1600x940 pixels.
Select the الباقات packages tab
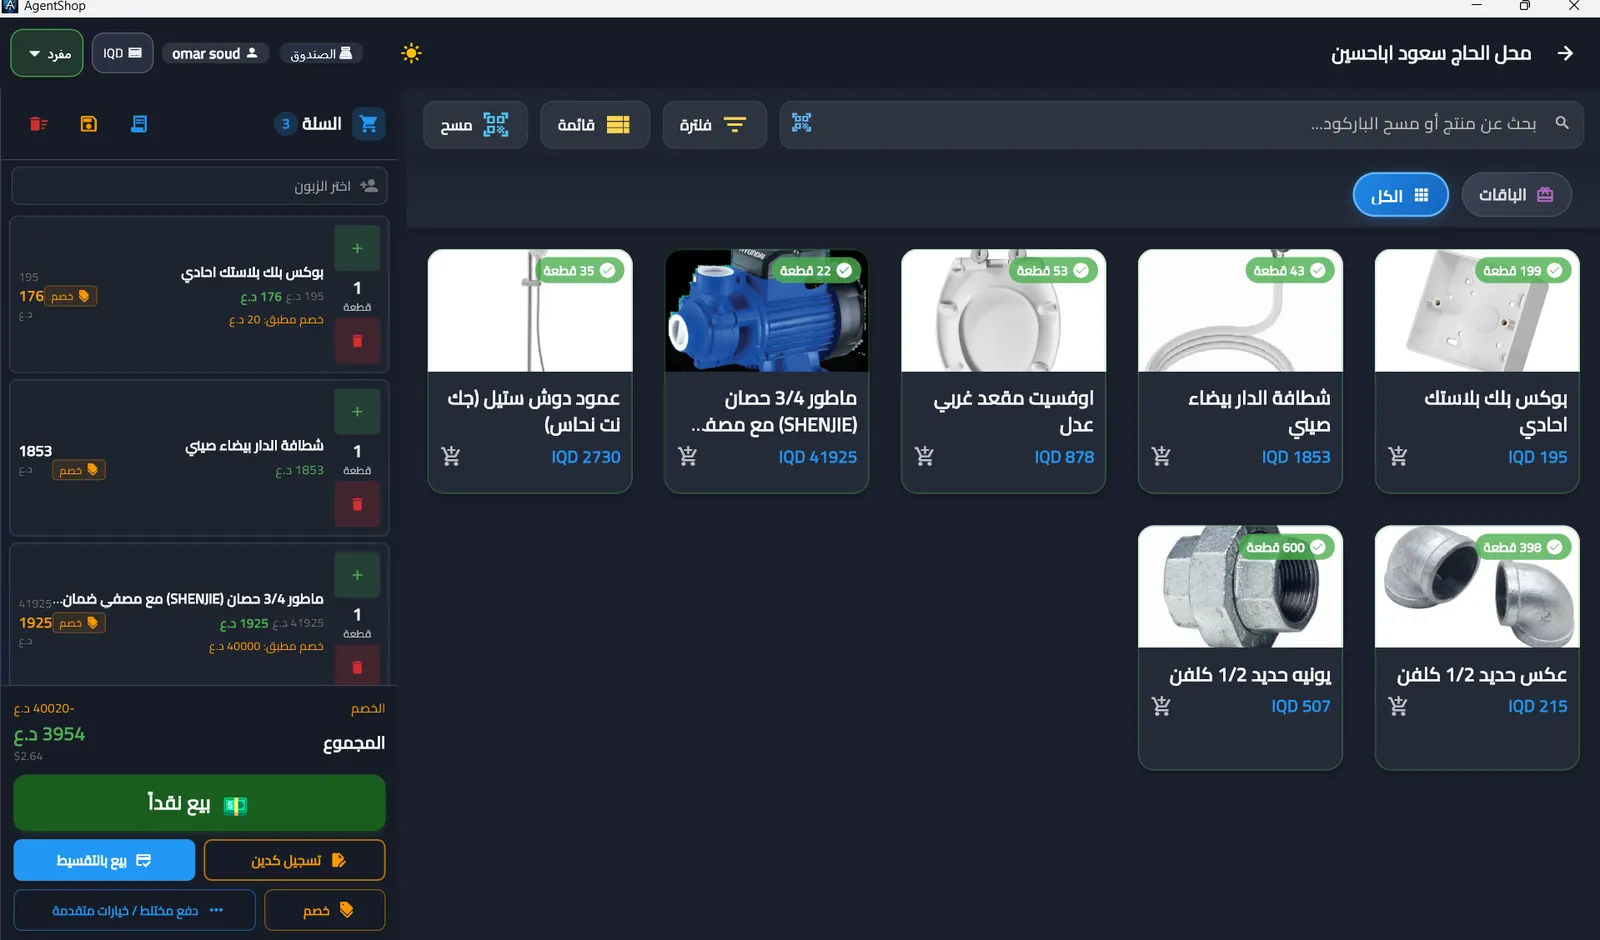[1516, 195]
